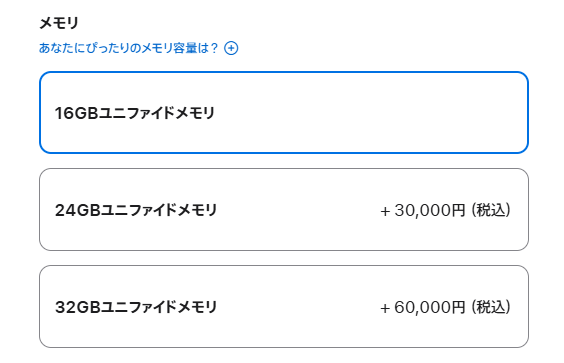Click the word メモリ容量 in the blue link
The height and width of the screenshot is (363, 564).
(168, 48)
